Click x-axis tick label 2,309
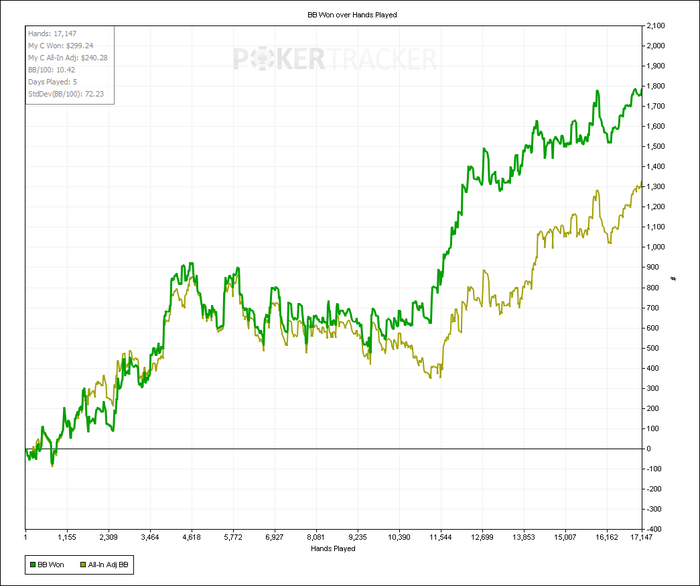 [108, 537]
